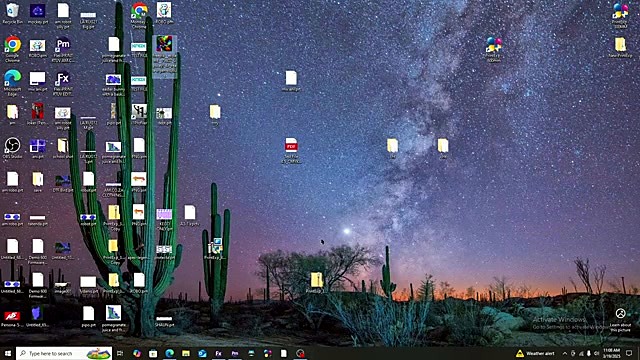
Task: Select the image001 file icon
Action: coord(62,287)
